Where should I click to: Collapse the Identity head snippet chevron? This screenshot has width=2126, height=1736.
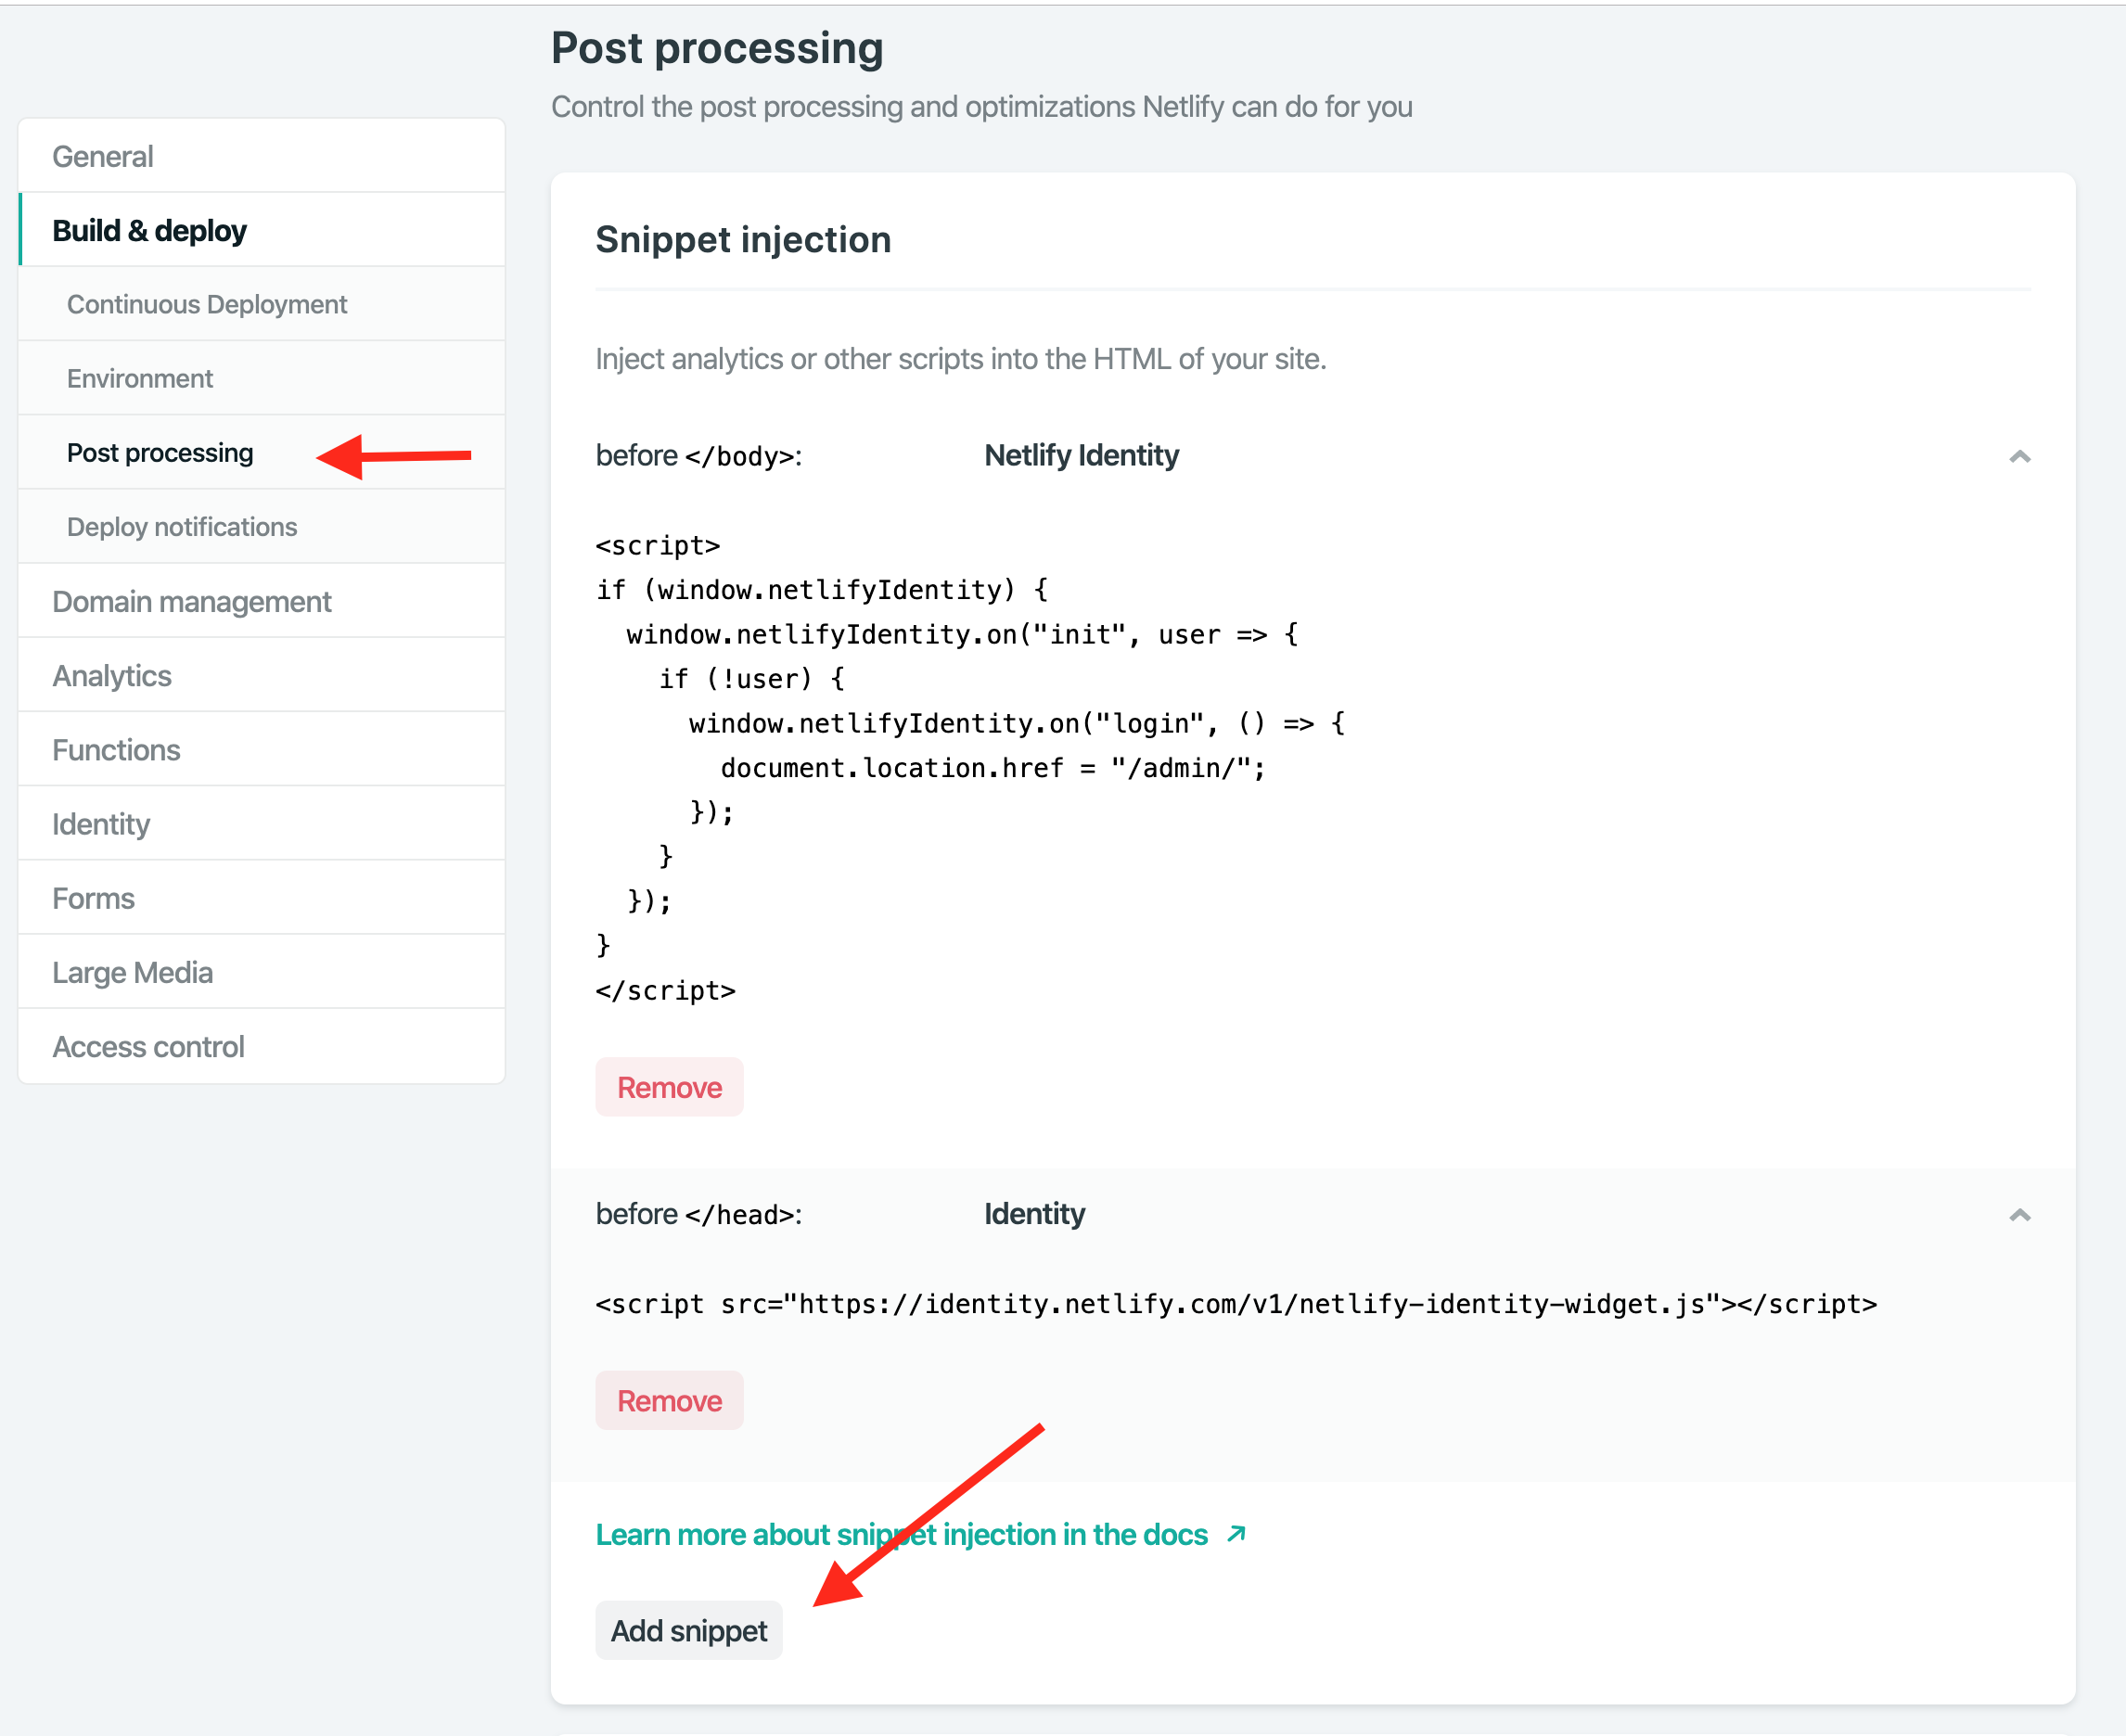point(2019,1214)
